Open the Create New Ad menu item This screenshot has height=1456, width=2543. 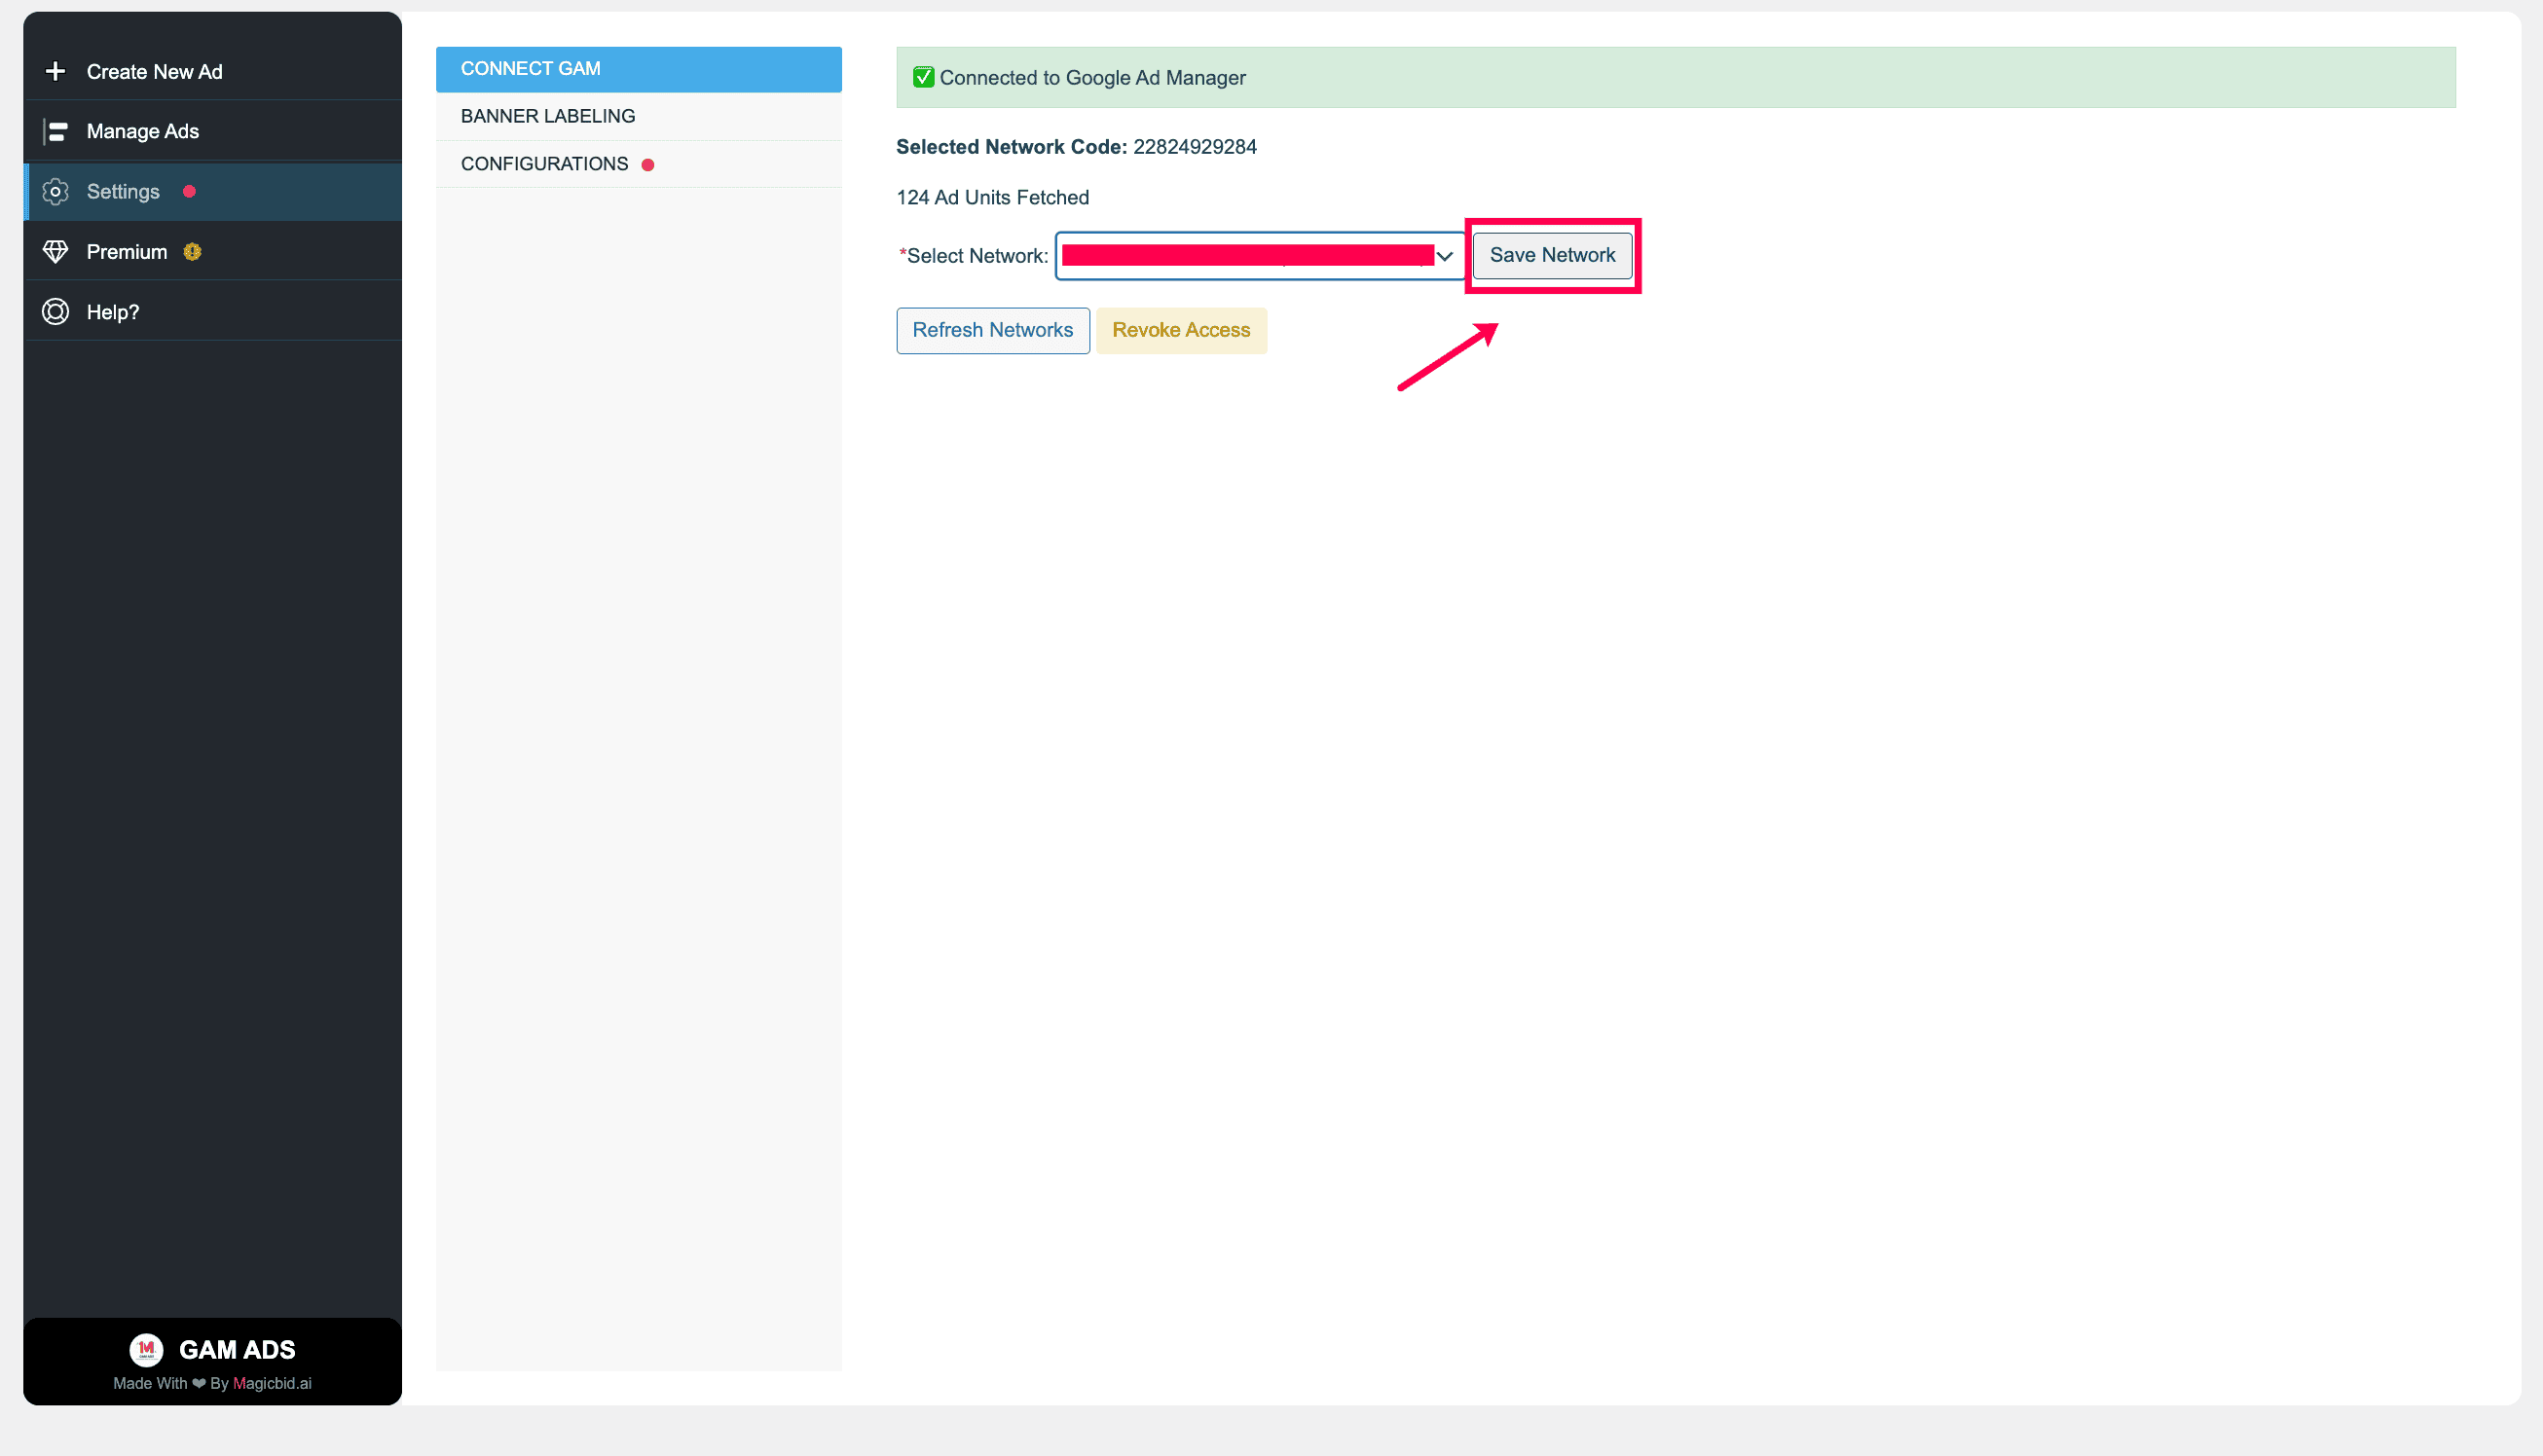tap(213, 71)
